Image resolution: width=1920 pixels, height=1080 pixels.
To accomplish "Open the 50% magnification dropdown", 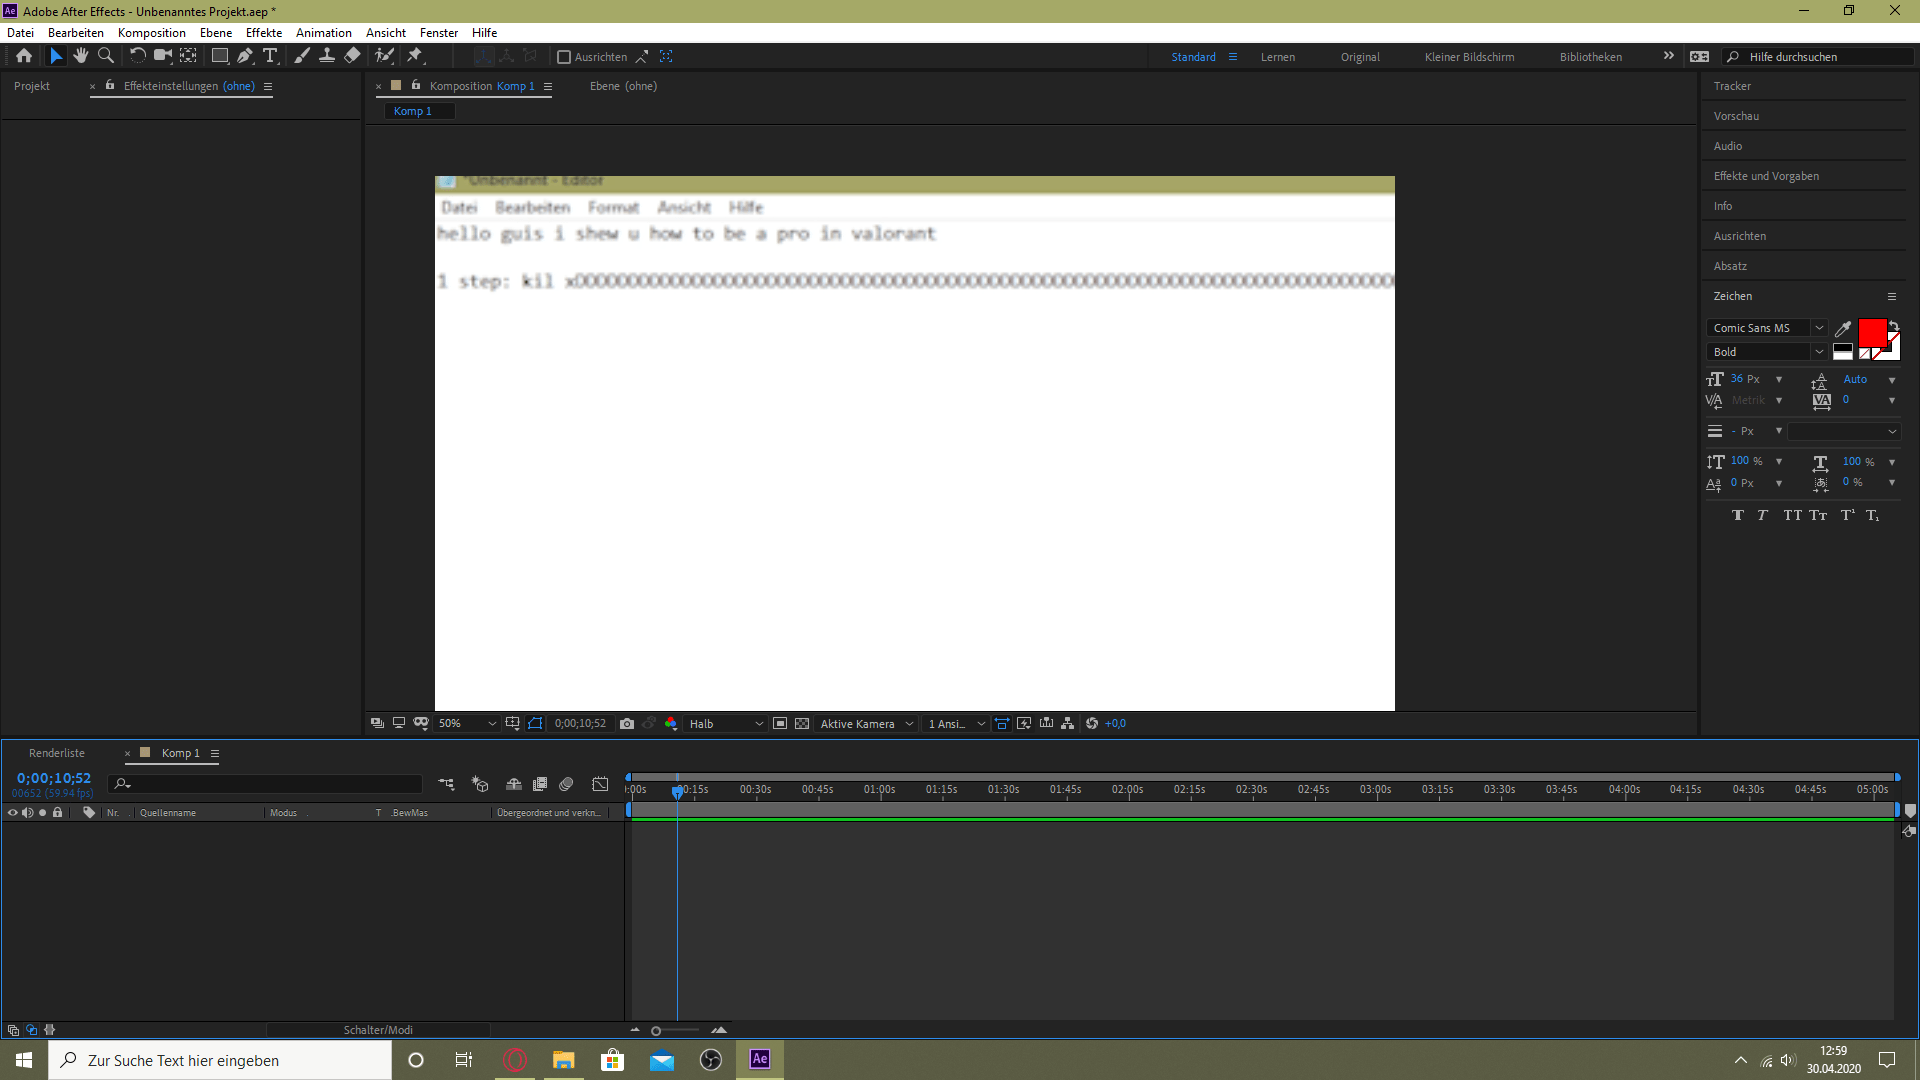I will click(467, 723).
